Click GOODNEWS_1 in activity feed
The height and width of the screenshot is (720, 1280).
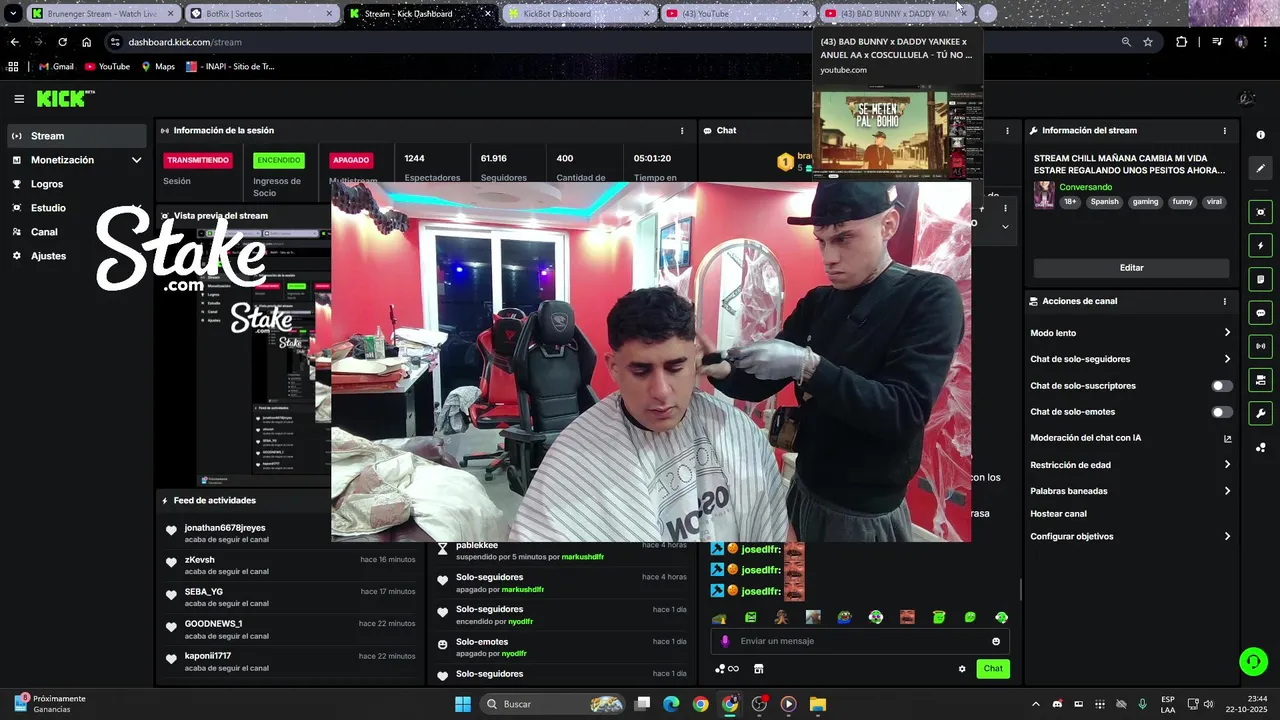213,624
